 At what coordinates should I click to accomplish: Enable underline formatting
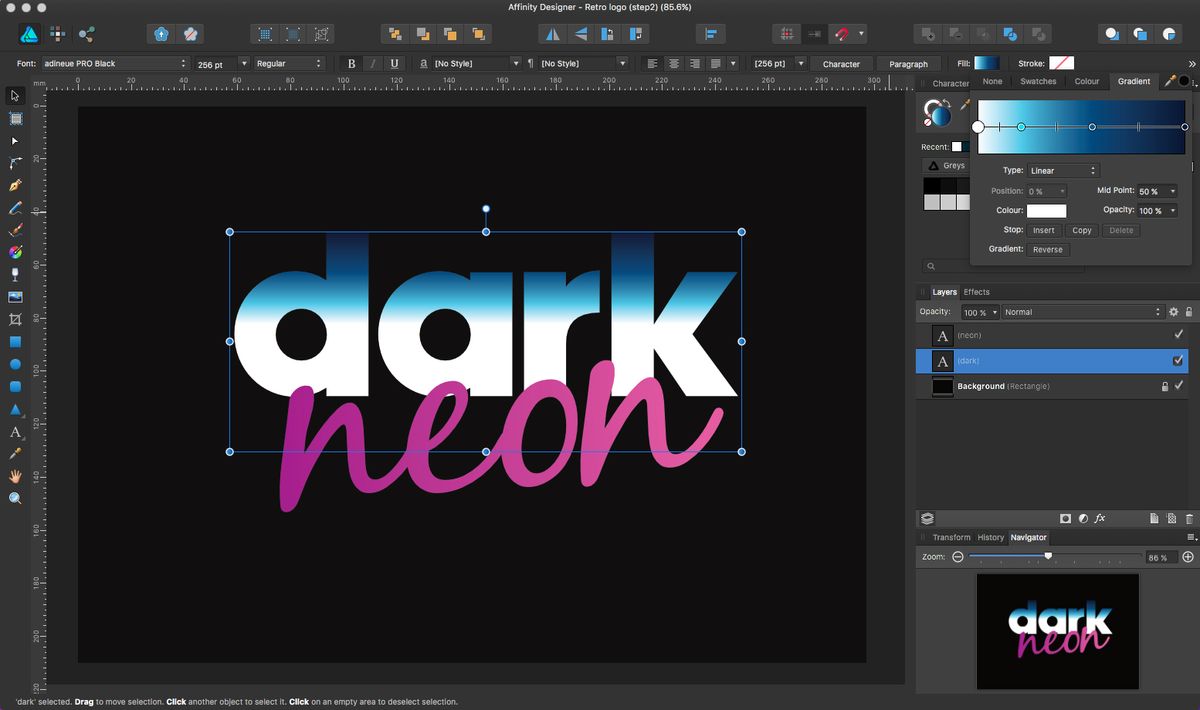point(394,63)
